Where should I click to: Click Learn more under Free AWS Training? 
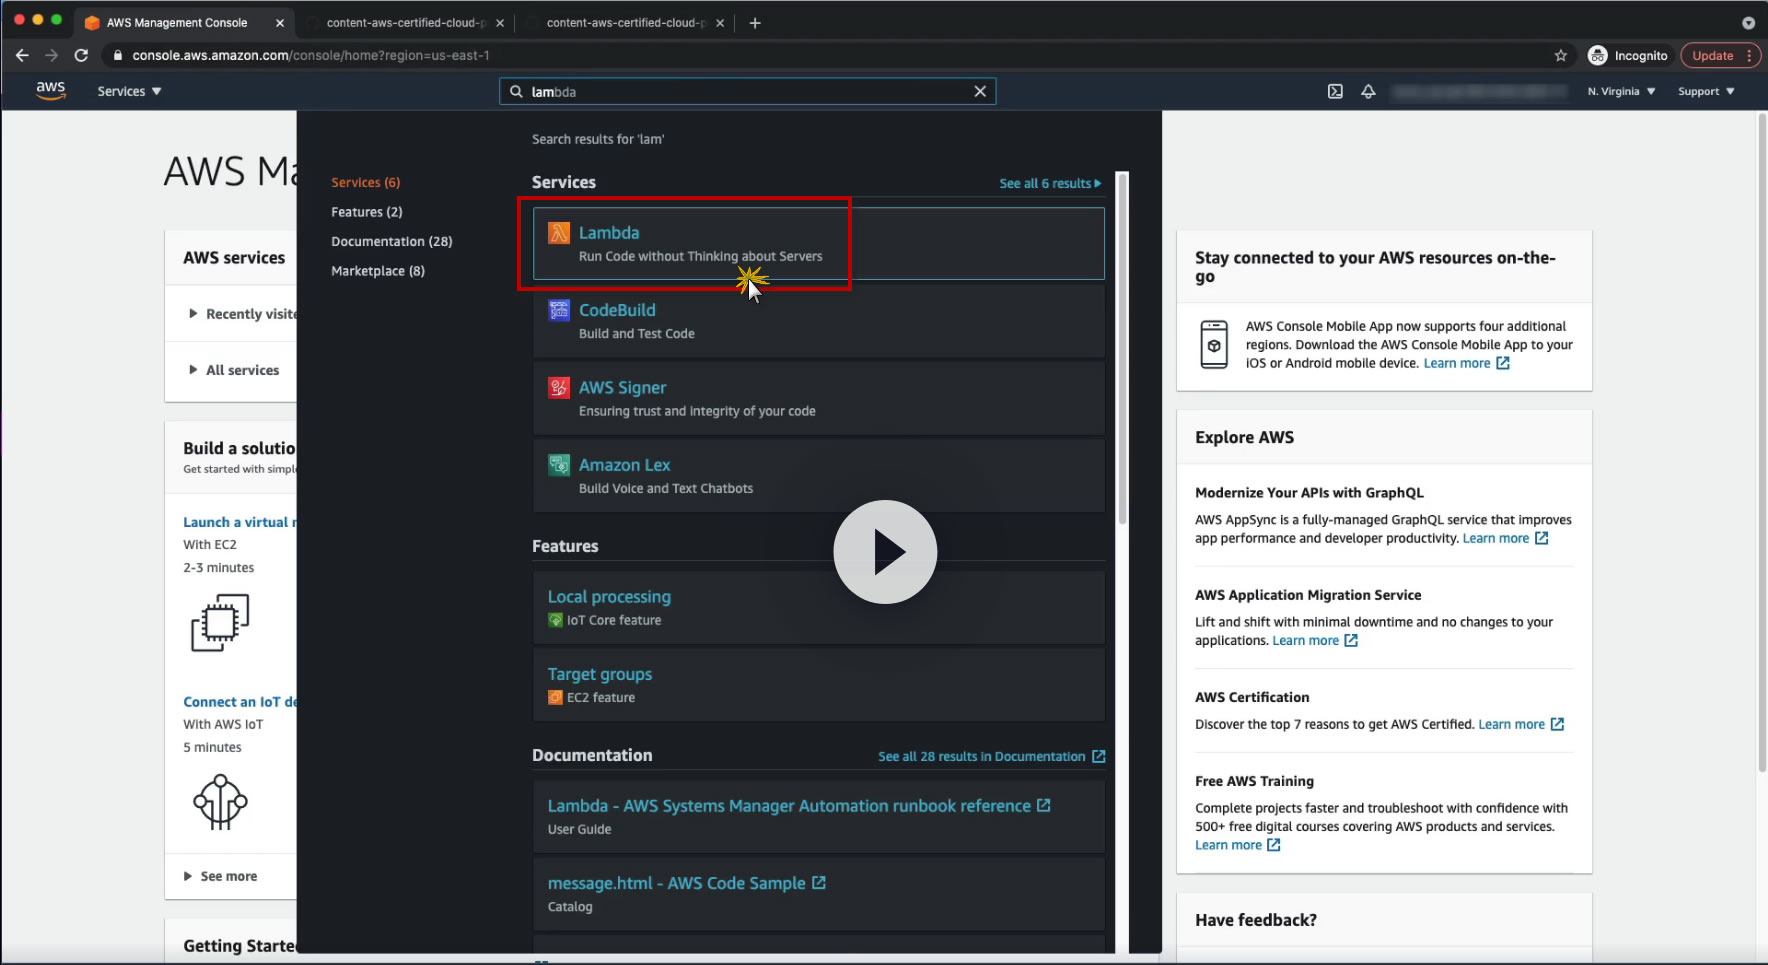coord(1238,845)
